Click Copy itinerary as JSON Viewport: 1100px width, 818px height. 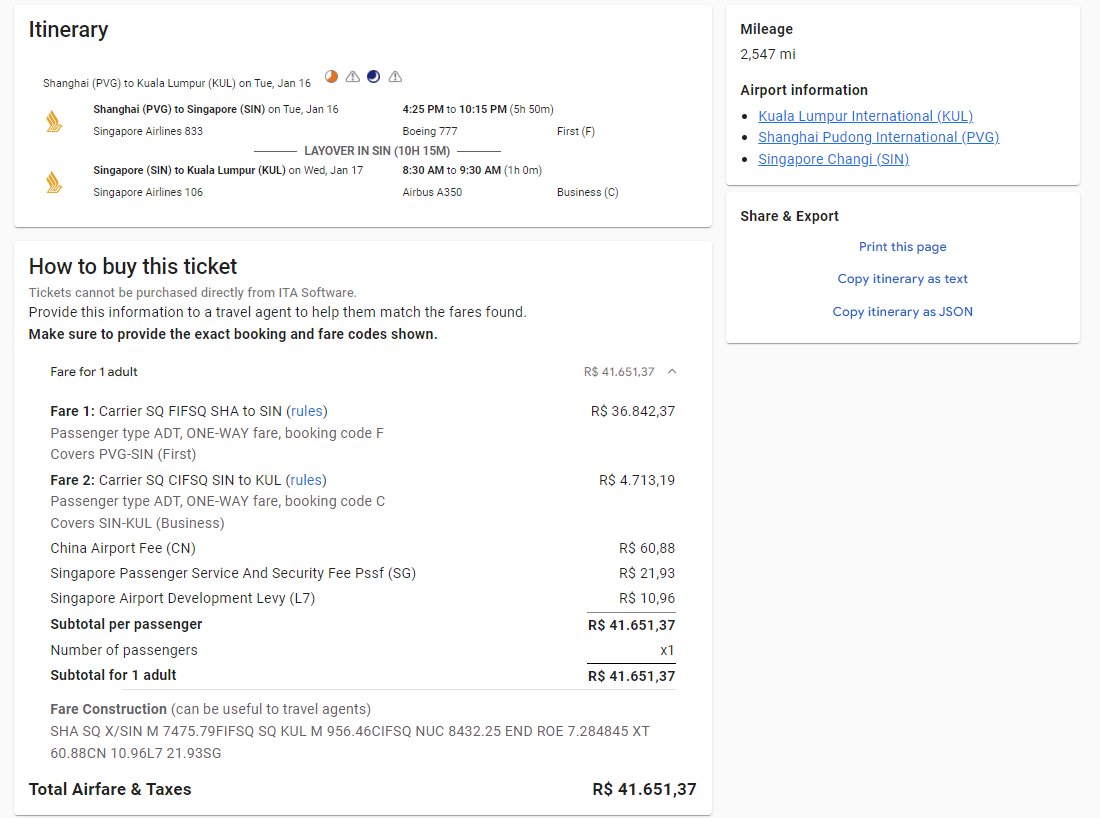coord(902,311)
